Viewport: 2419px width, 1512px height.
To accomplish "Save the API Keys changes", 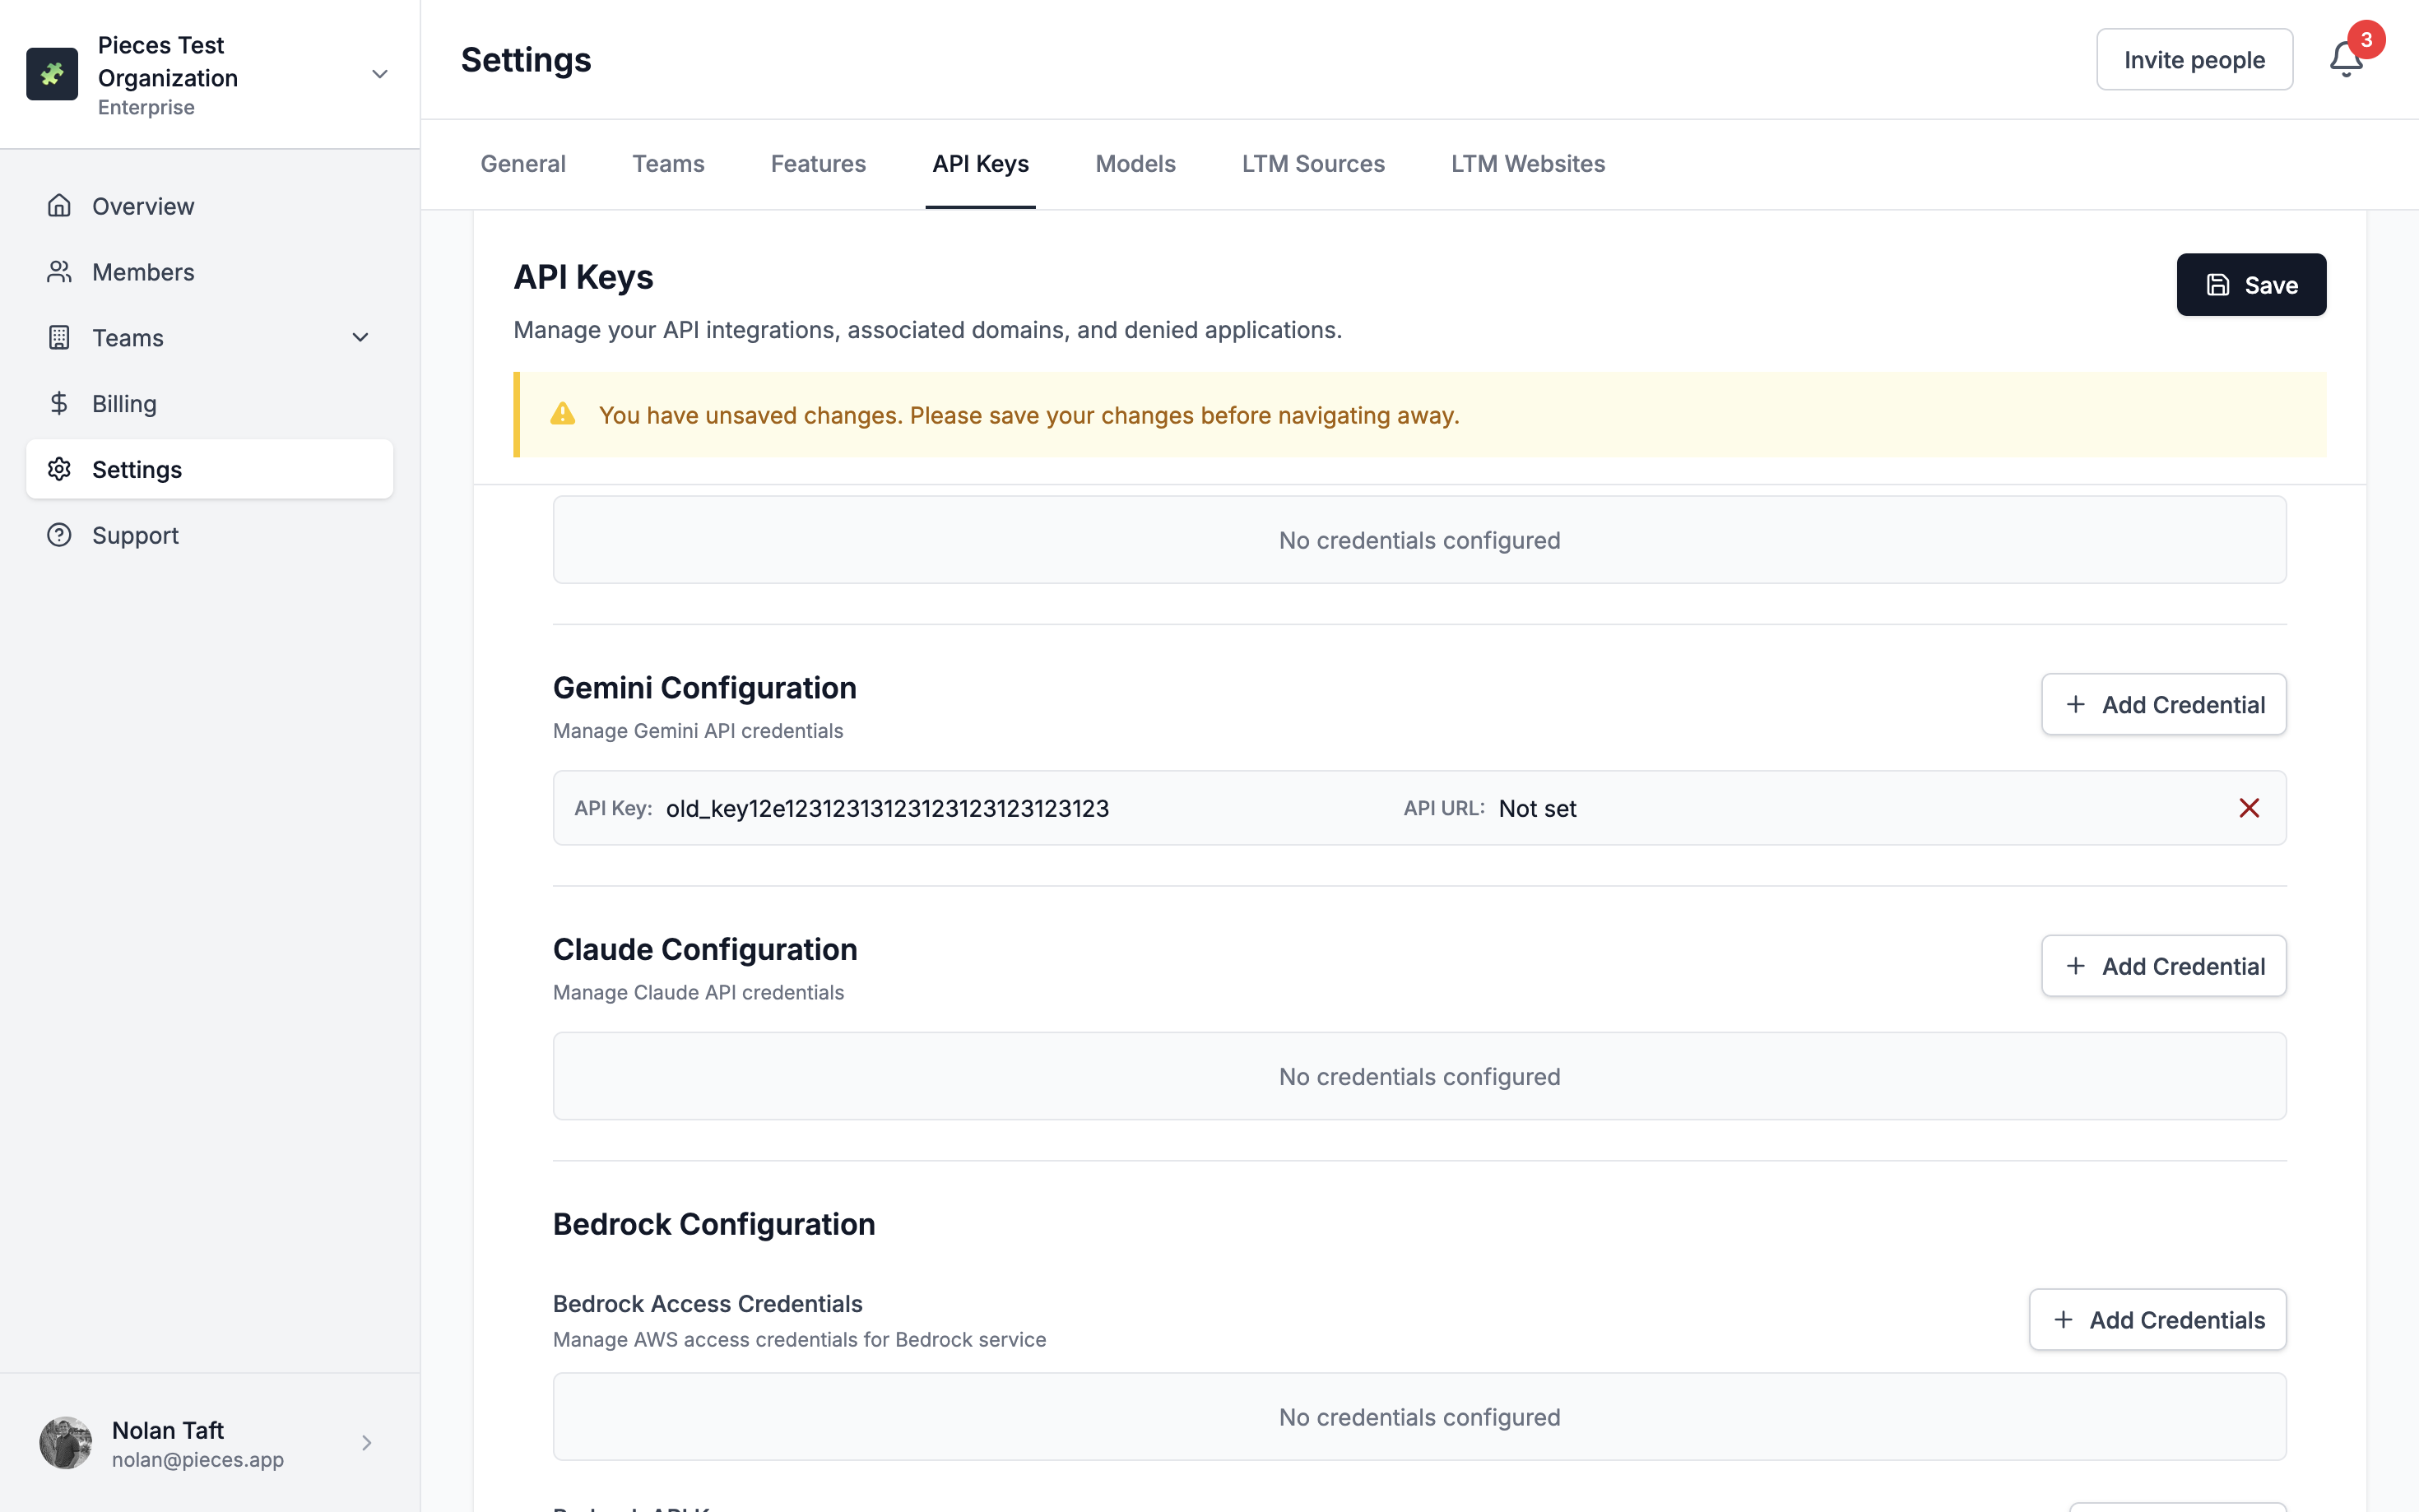I will (x=2250, y=285).
